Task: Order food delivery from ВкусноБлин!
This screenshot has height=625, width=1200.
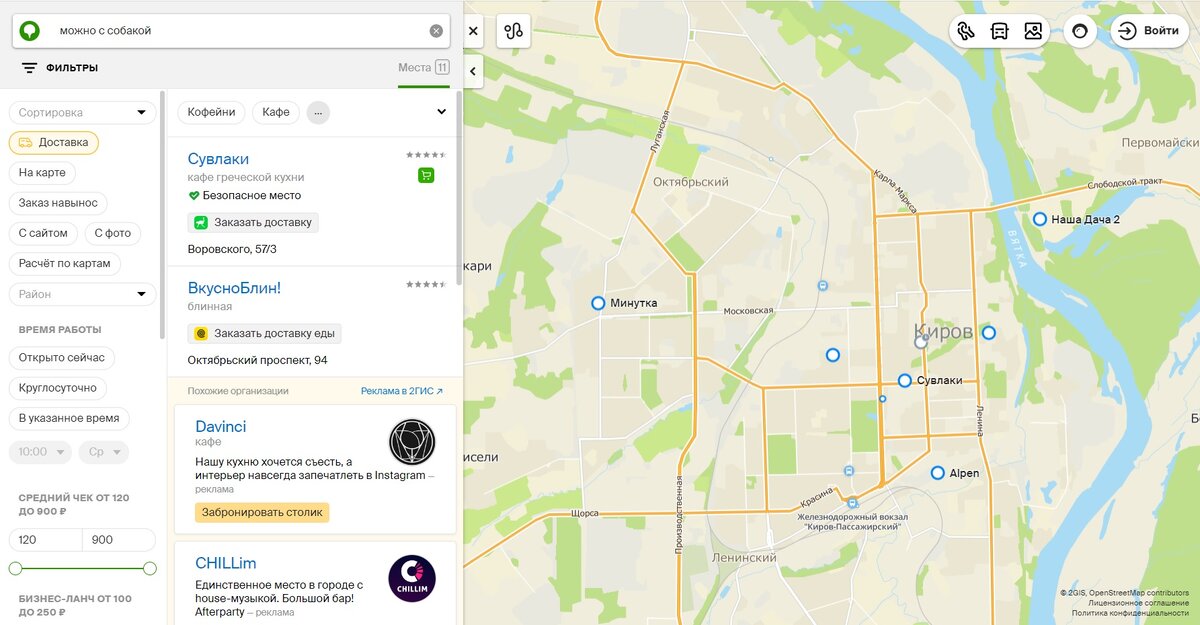Action: [265, 333]
